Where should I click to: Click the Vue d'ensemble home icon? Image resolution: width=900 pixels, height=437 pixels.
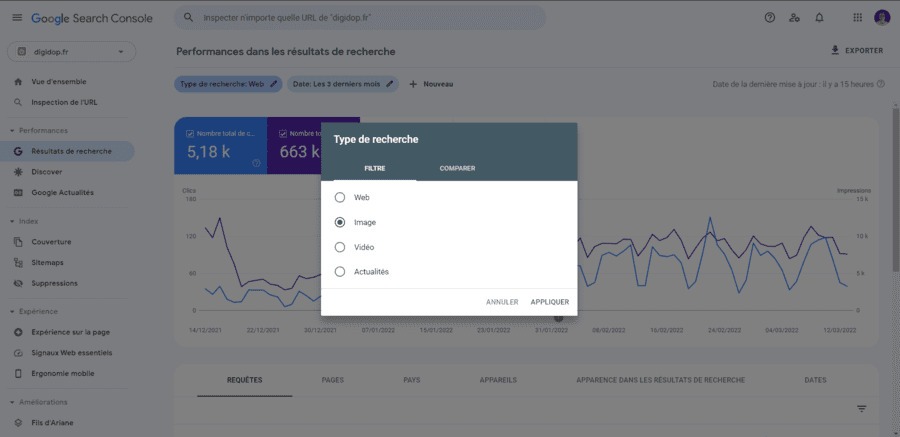click(18, 82)
